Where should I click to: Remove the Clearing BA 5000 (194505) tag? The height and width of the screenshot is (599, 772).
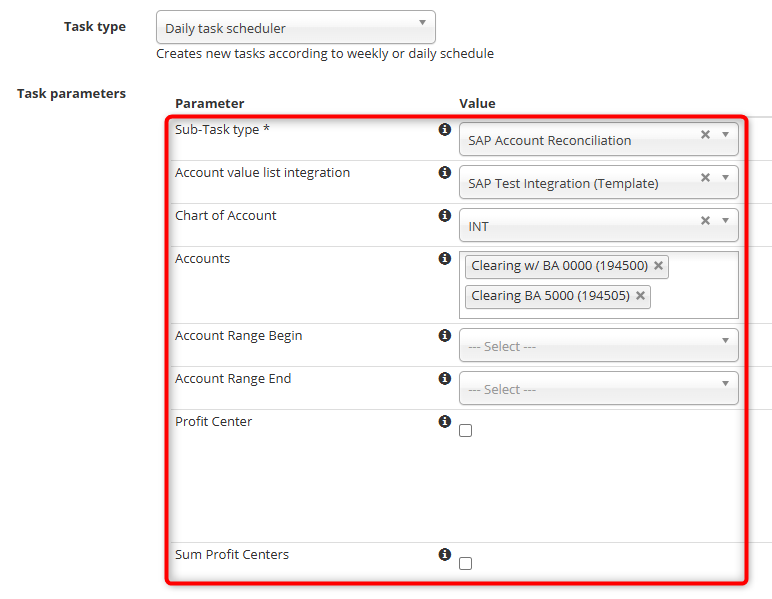click(x=640, y=296)
